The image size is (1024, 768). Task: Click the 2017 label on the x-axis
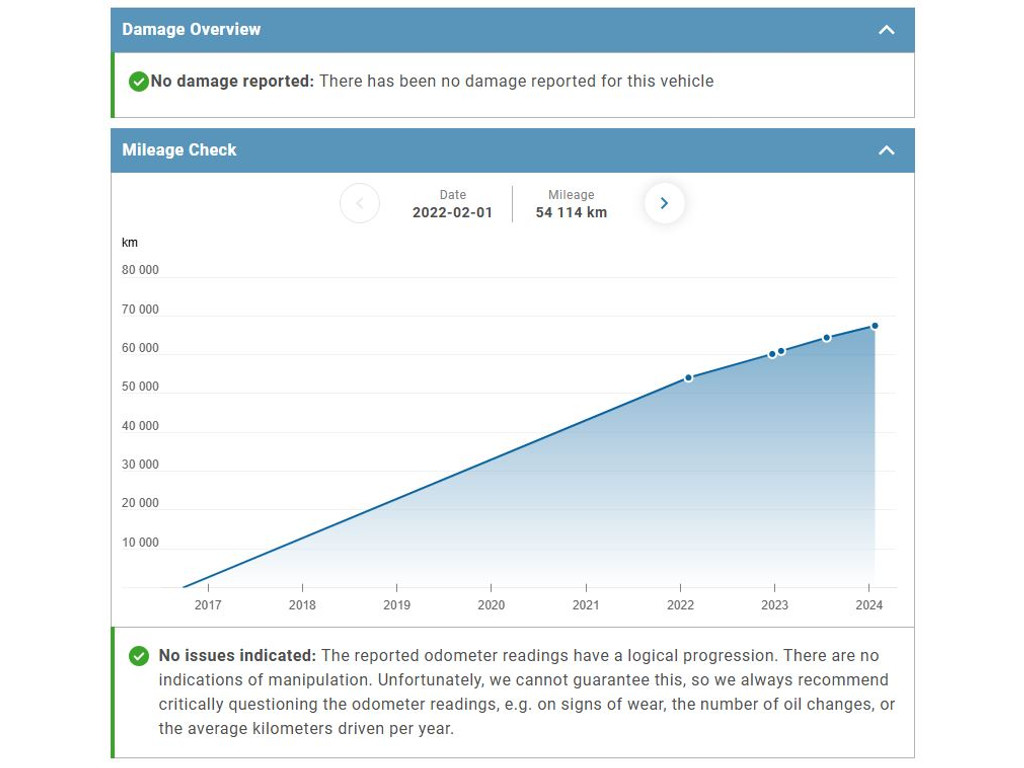tap(208, 605)
